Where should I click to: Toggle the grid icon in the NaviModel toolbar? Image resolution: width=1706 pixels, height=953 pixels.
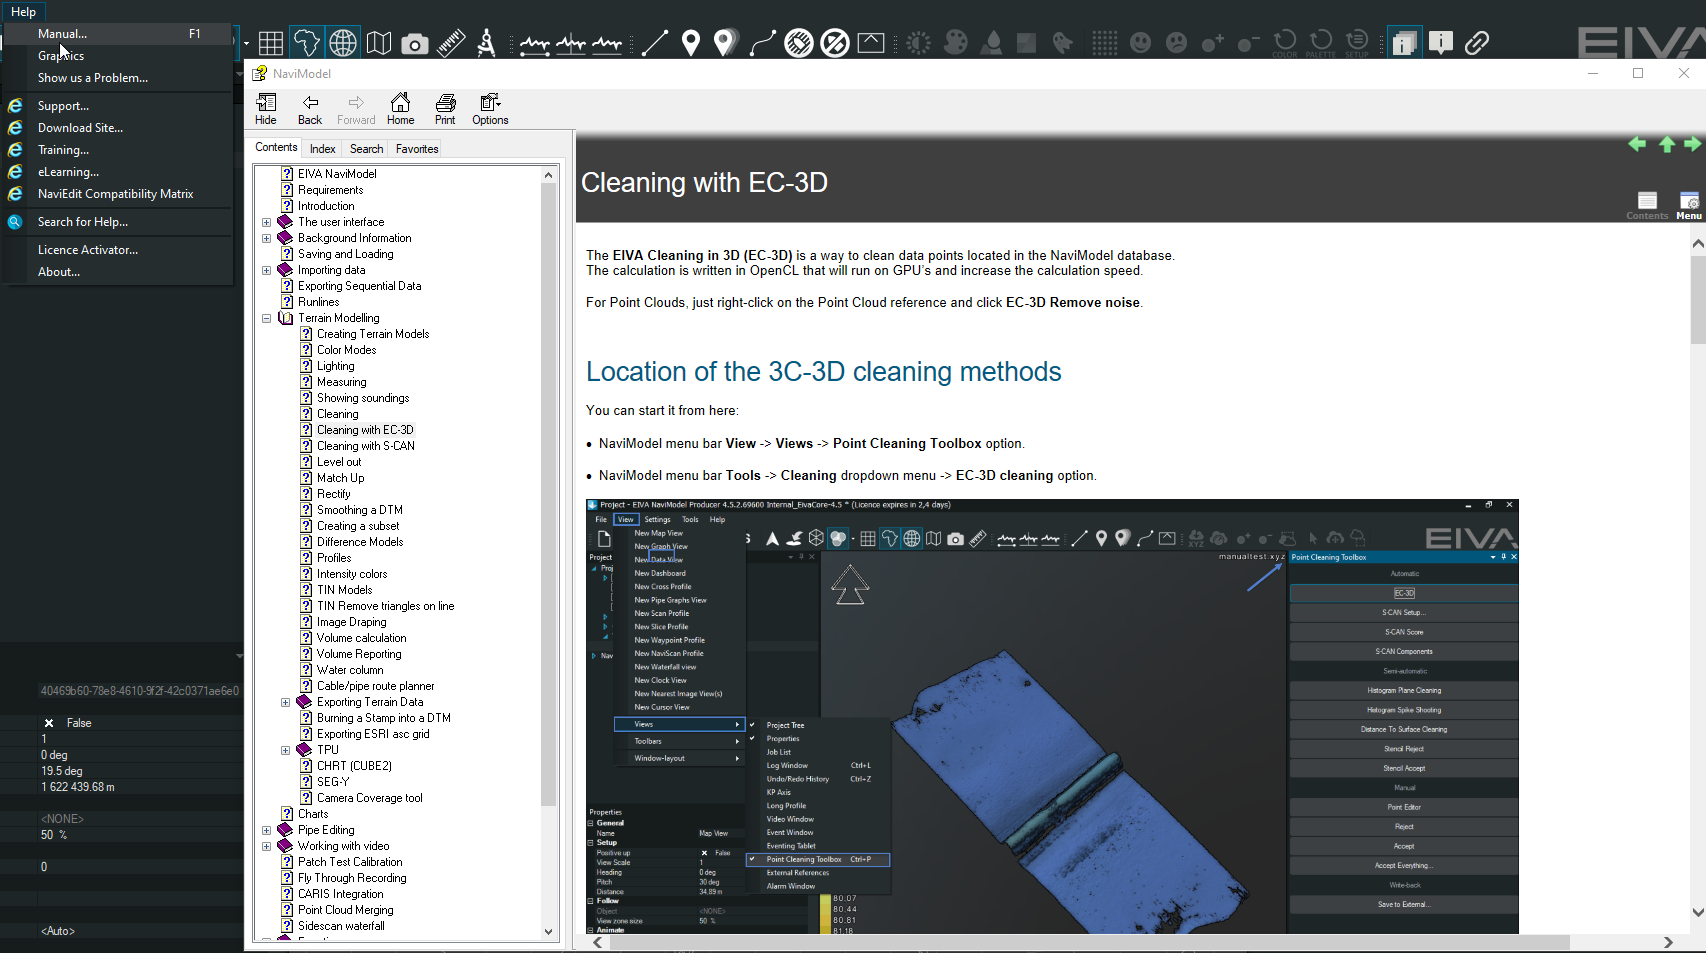point(270,43)
